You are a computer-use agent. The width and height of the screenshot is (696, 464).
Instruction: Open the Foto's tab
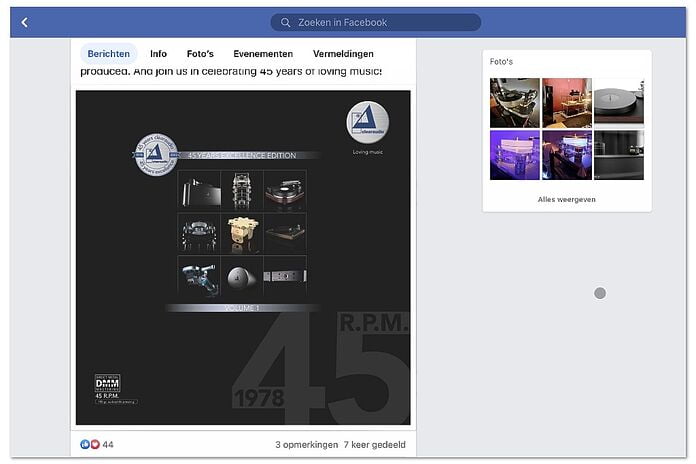200,54
